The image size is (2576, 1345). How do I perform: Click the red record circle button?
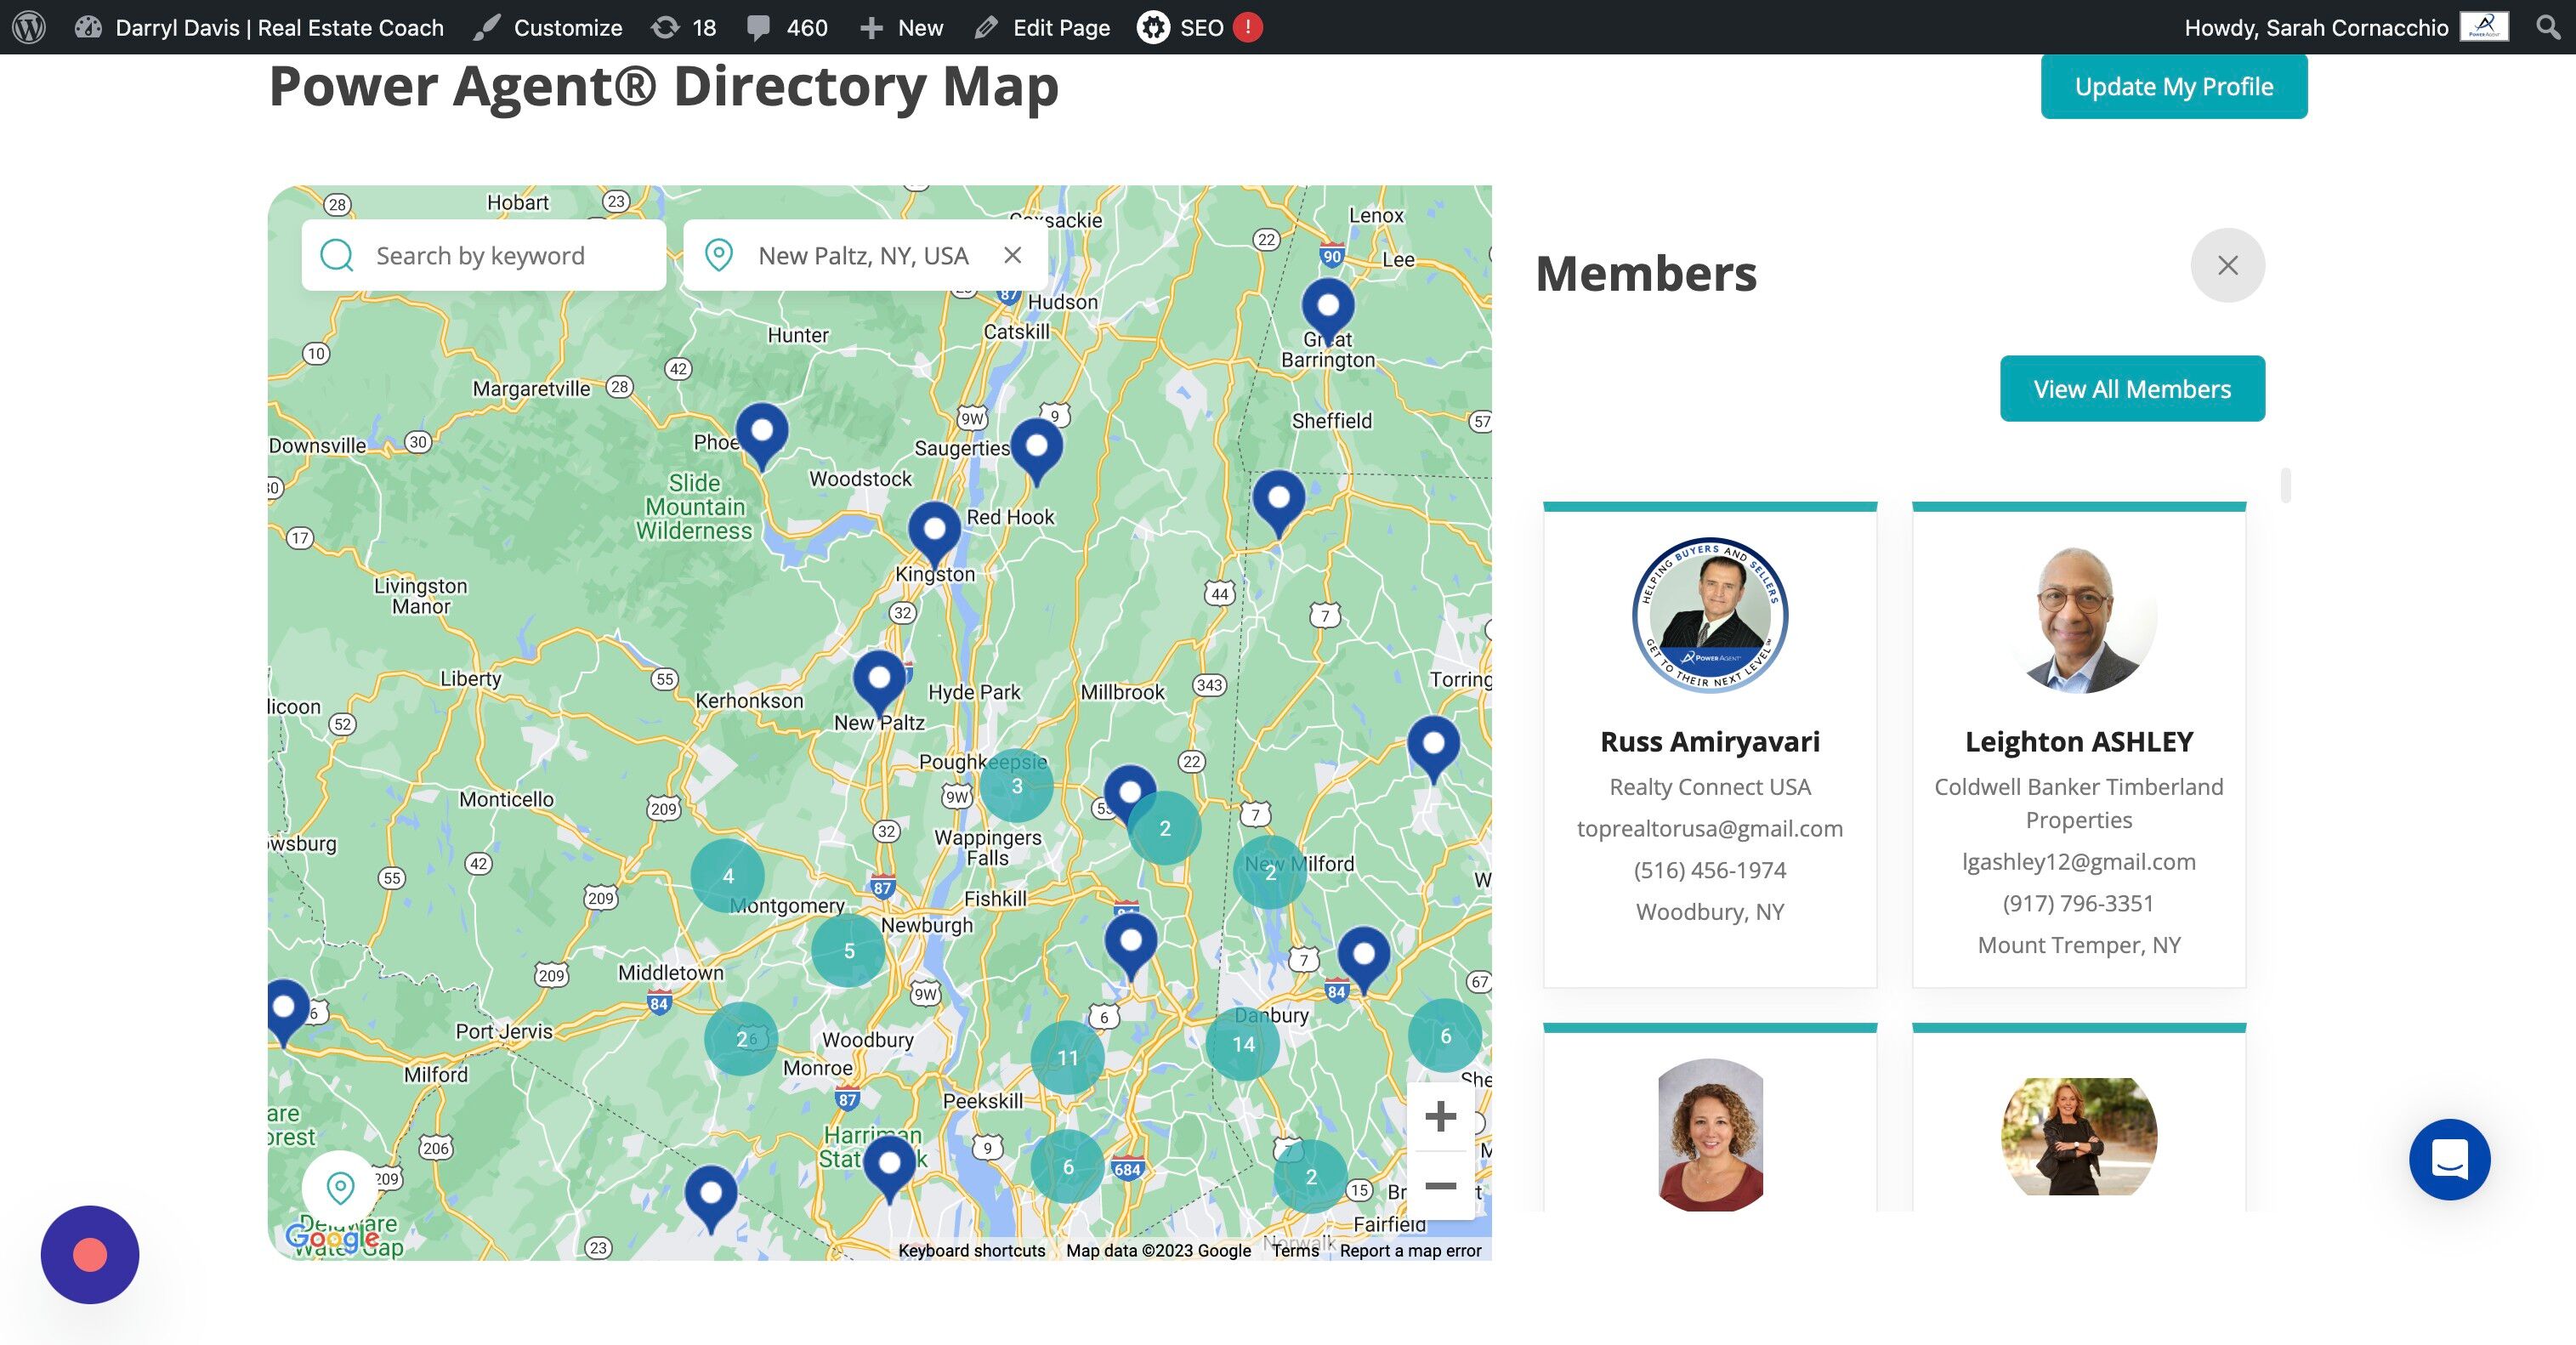90,1255
